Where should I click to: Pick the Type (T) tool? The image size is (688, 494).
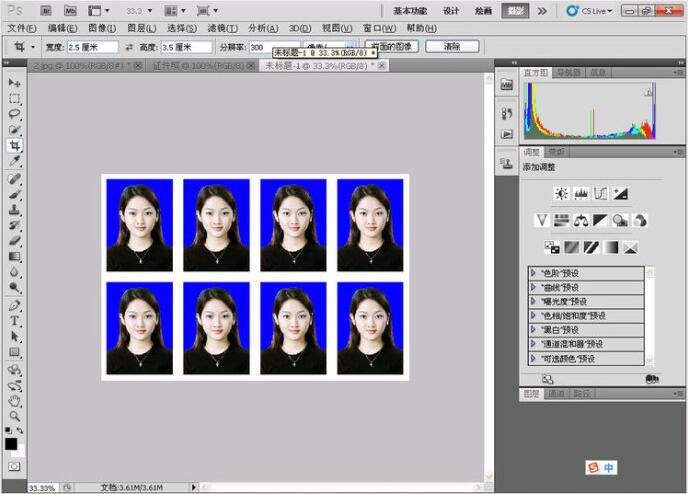[x=15, y=321]
